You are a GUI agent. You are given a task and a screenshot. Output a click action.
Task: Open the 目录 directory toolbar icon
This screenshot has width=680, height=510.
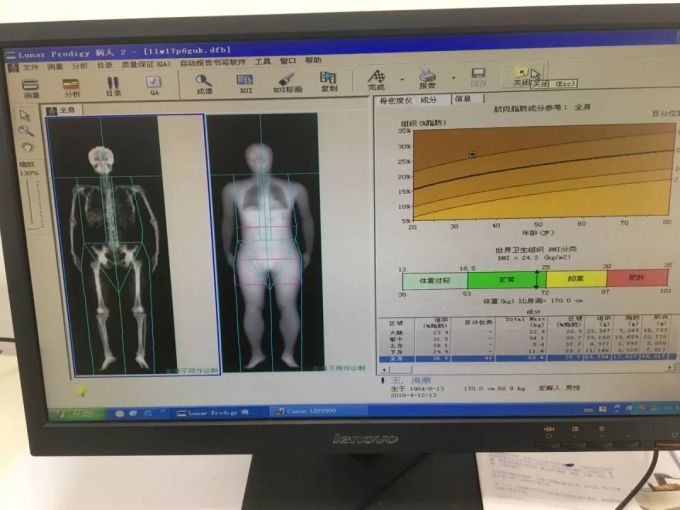pyautogui.click(x=113, y=86)
